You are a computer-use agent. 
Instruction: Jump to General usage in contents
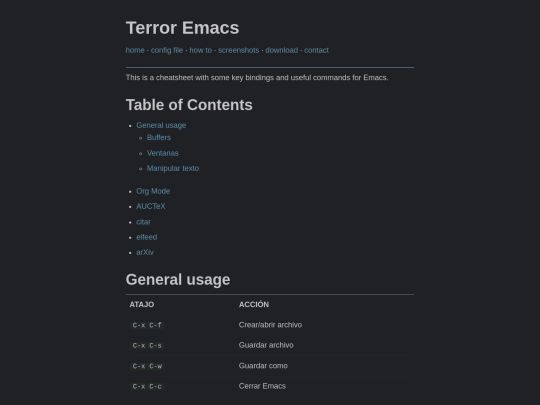(161, 125)
